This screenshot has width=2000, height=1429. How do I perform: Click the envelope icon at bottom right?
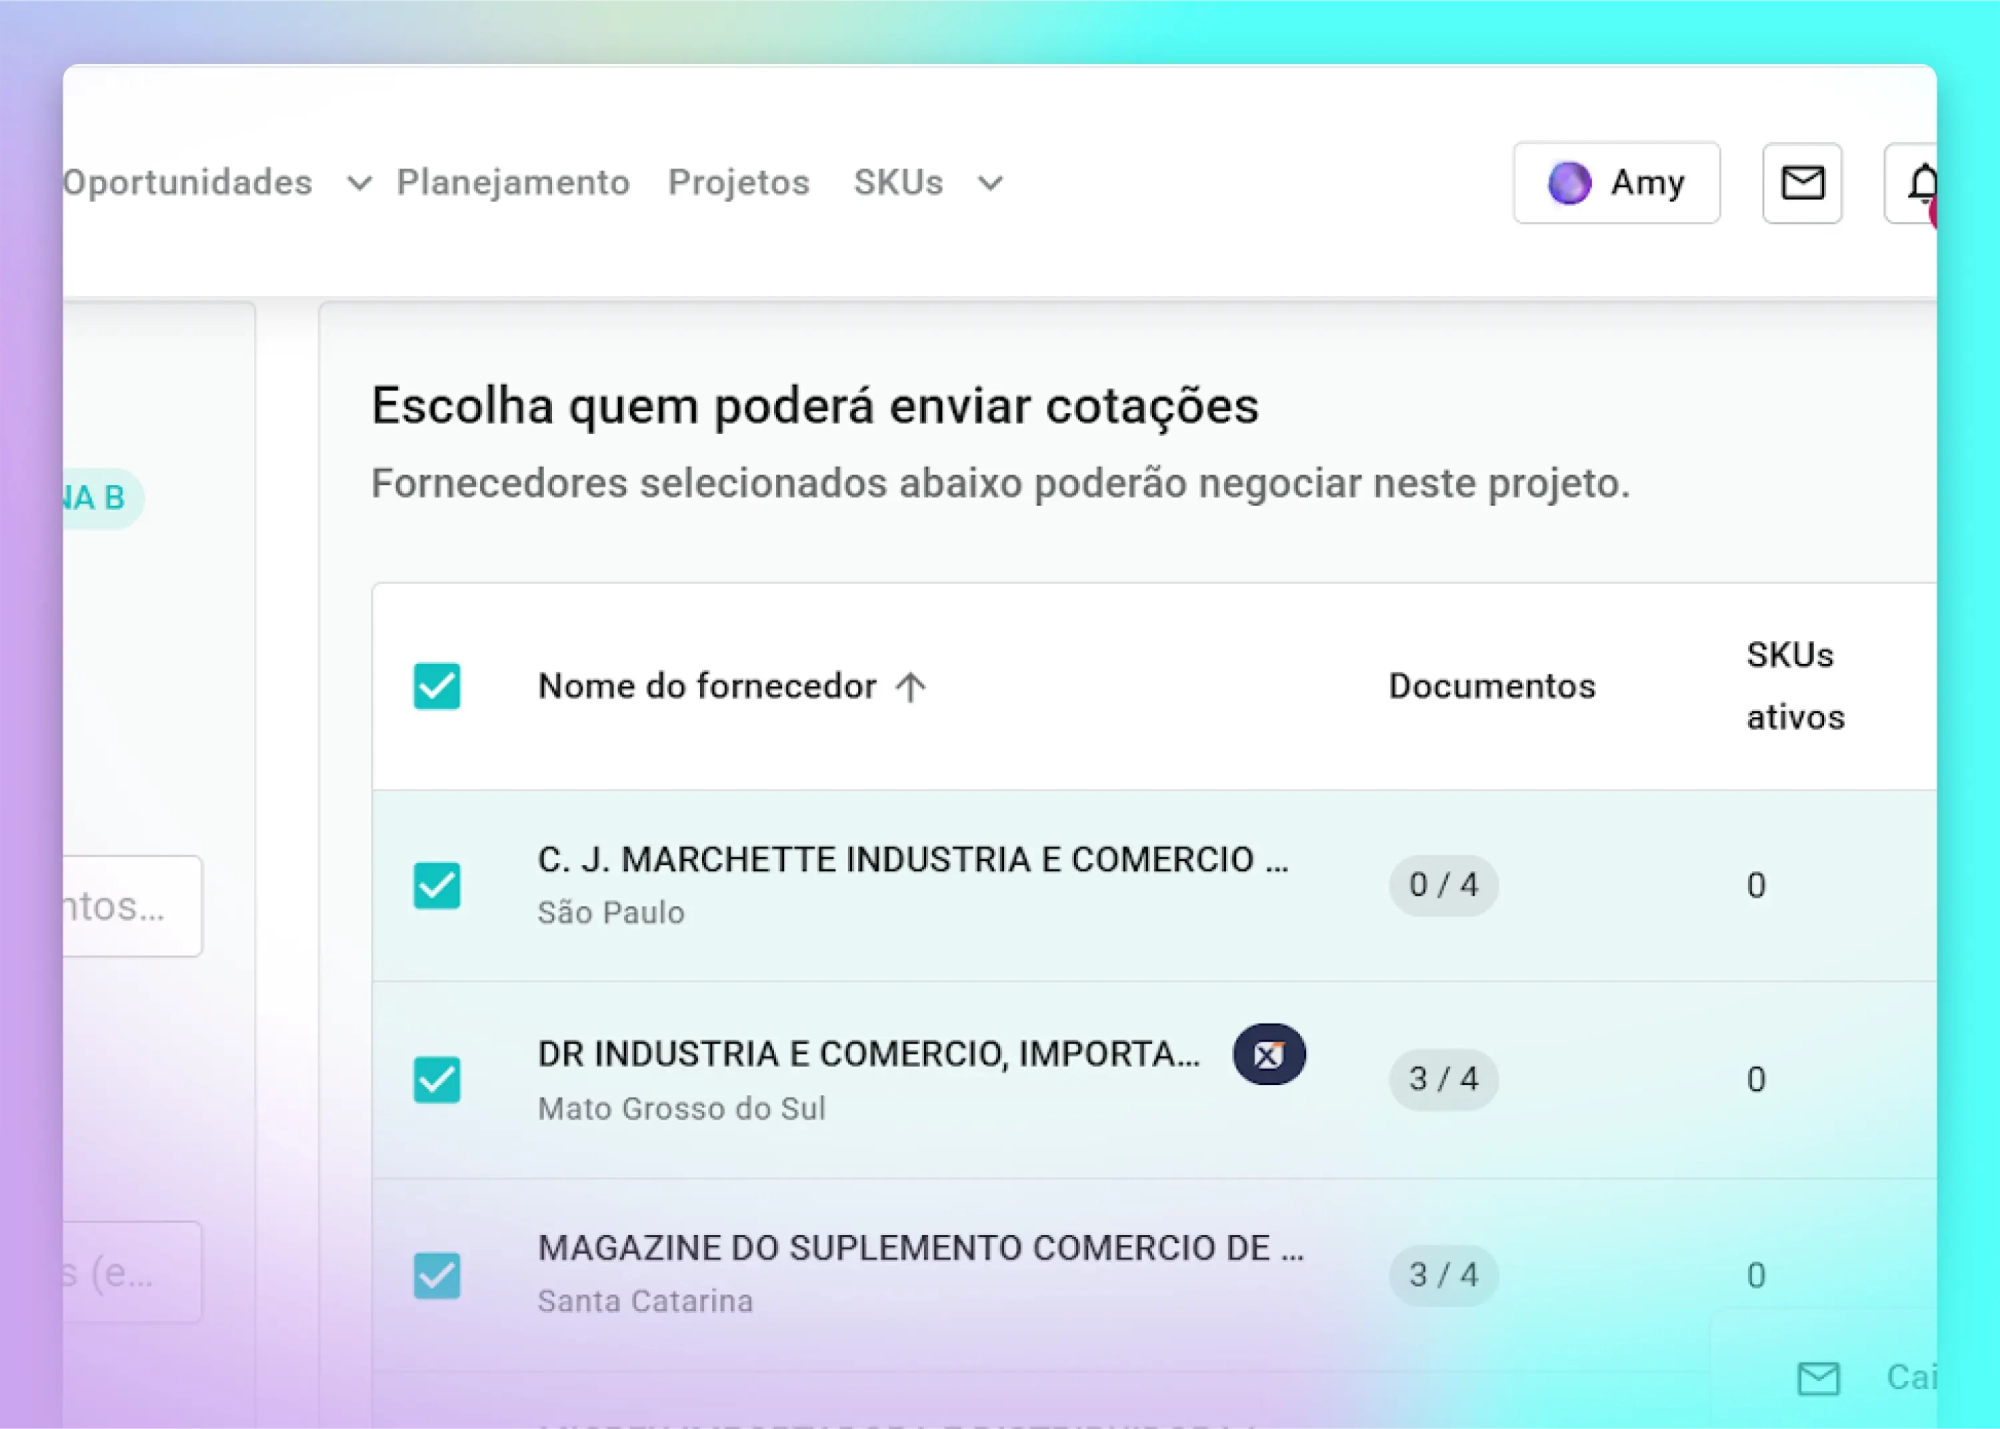pos(1818,1378)
